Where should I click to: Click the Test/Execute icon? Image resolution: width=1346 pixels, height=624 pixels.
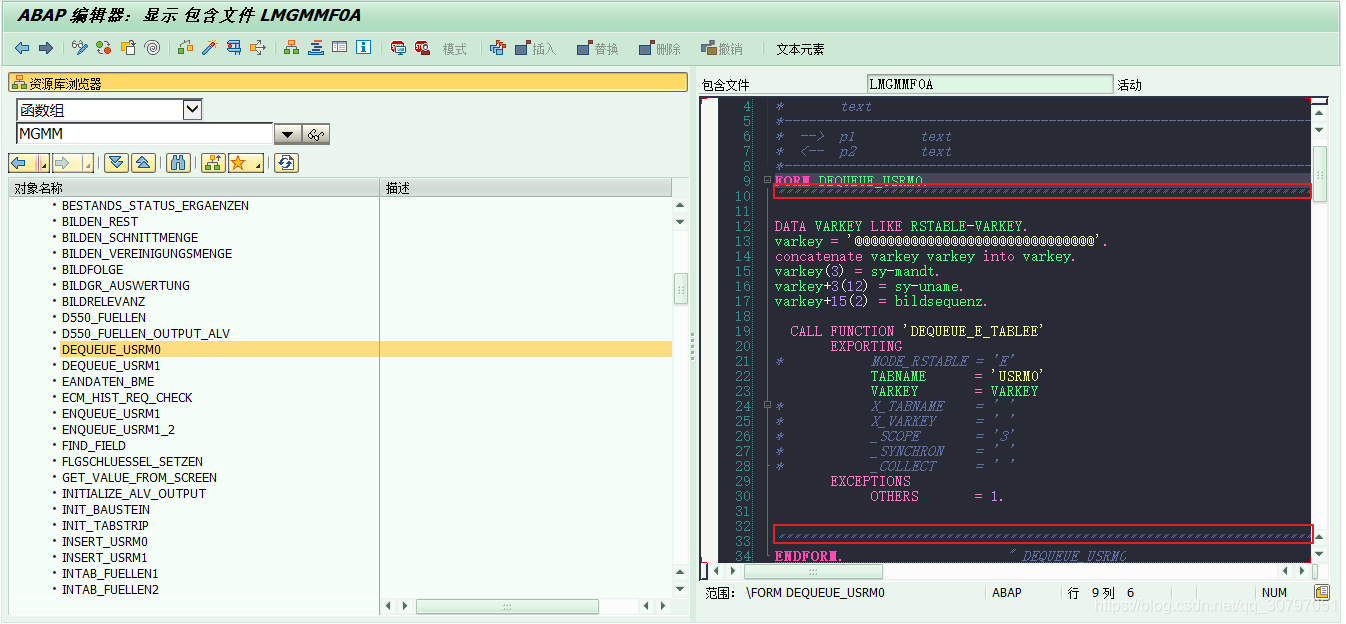pyautogui.click(x=233, y=48)
